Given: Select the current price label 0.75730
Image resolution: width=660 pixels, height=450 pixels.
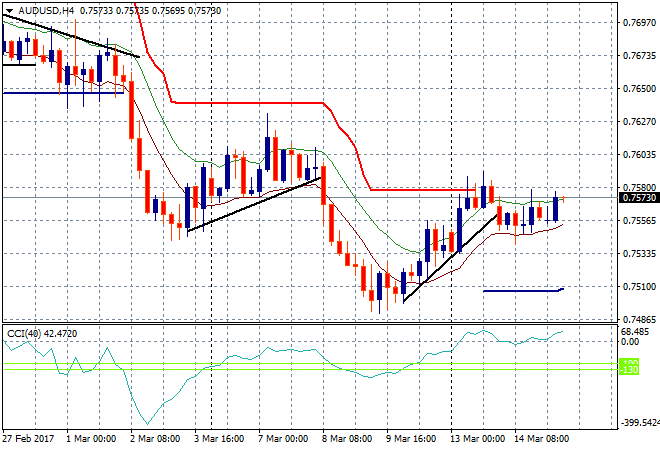Looking at the screenshot, I should [x=639, y=198].
